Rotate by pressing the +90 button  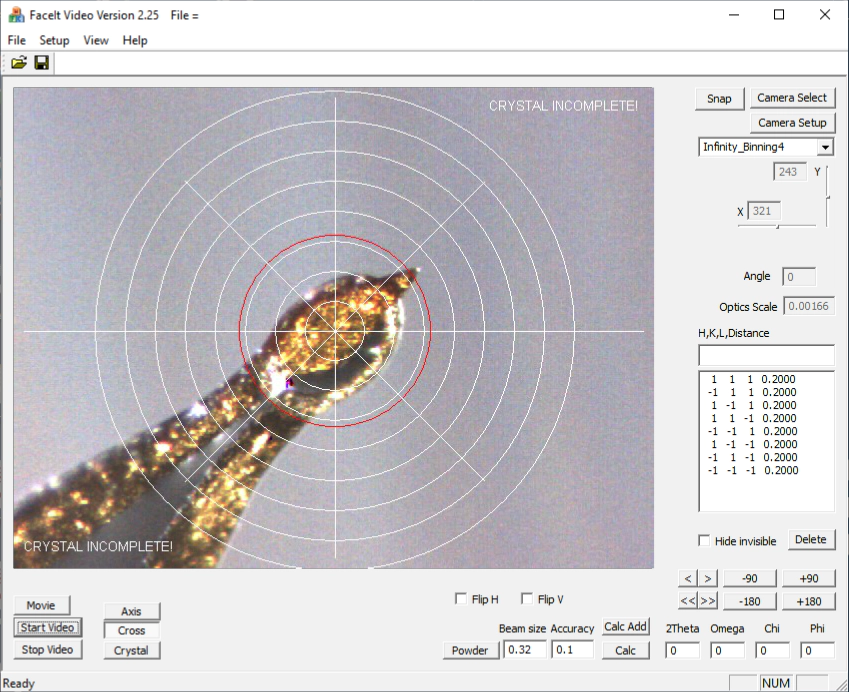tap(809, 578)
